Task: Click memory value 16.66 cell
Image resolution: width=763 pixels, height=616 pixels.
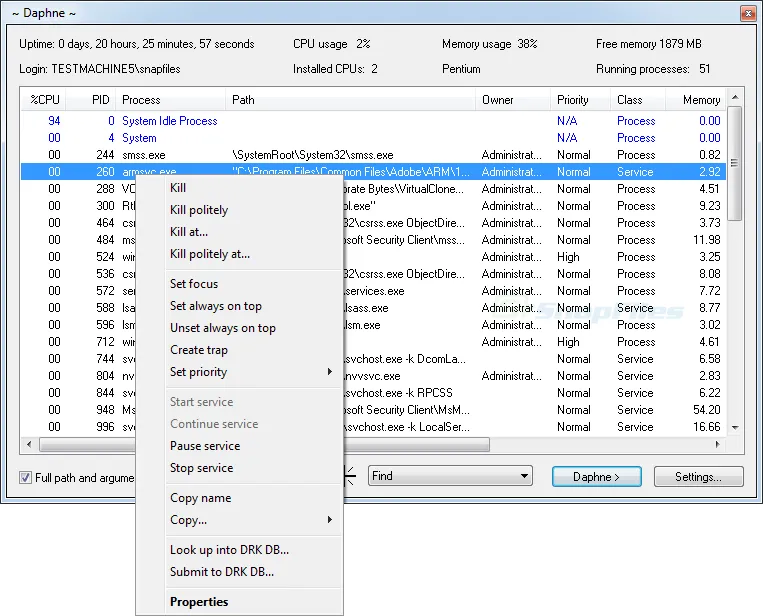Action: (706, 427)
